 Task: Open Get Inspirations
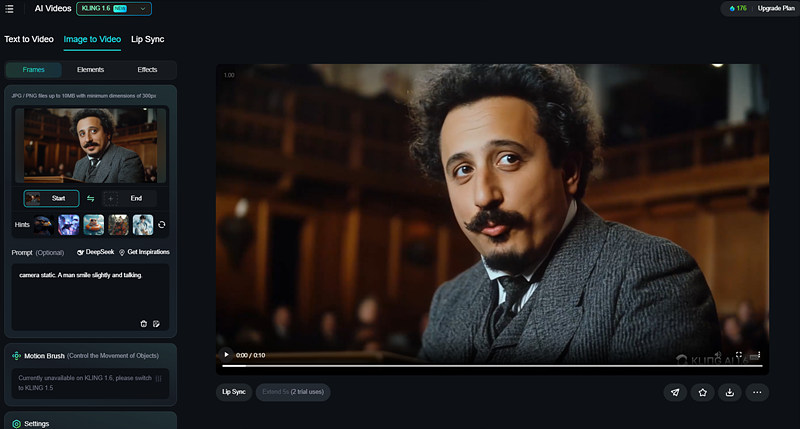144,252
